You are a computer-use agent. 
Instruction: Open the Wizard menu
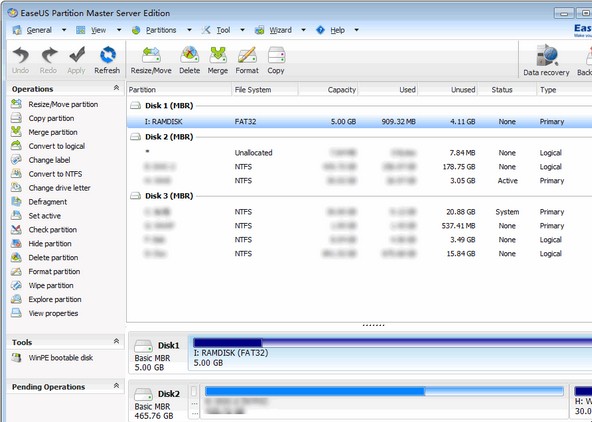tap(281, 30)
